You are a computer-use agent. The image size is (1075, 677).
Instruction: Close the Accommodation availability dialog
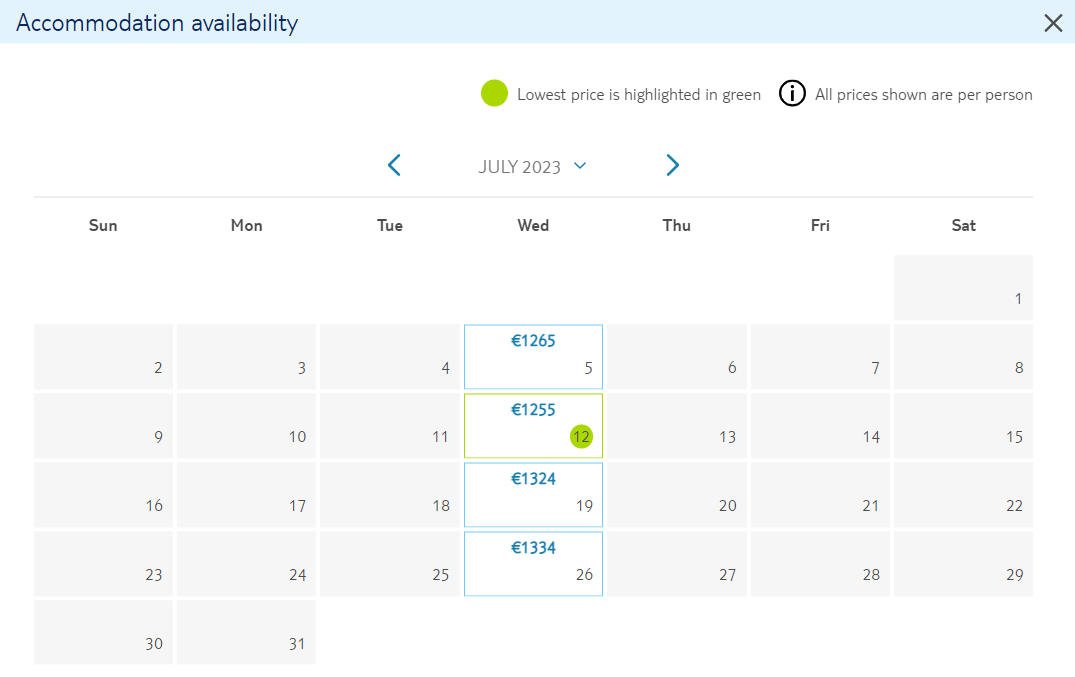[1053, 23]
